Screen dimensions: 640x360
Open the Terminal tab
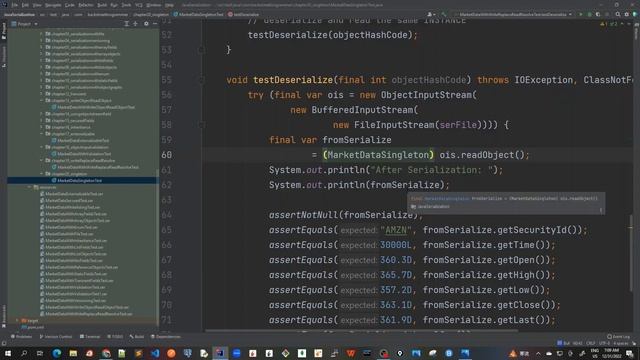[90, 337]
